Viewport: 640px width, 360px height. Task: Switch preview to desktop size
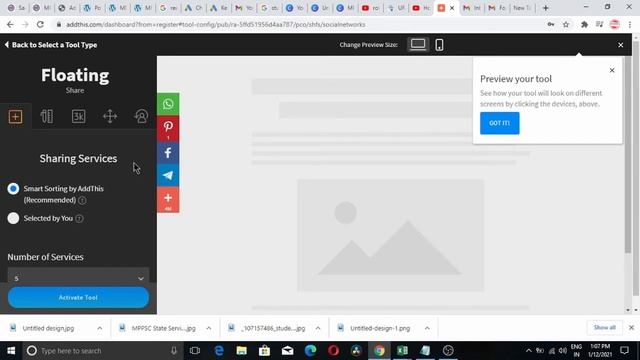(418, 44)
